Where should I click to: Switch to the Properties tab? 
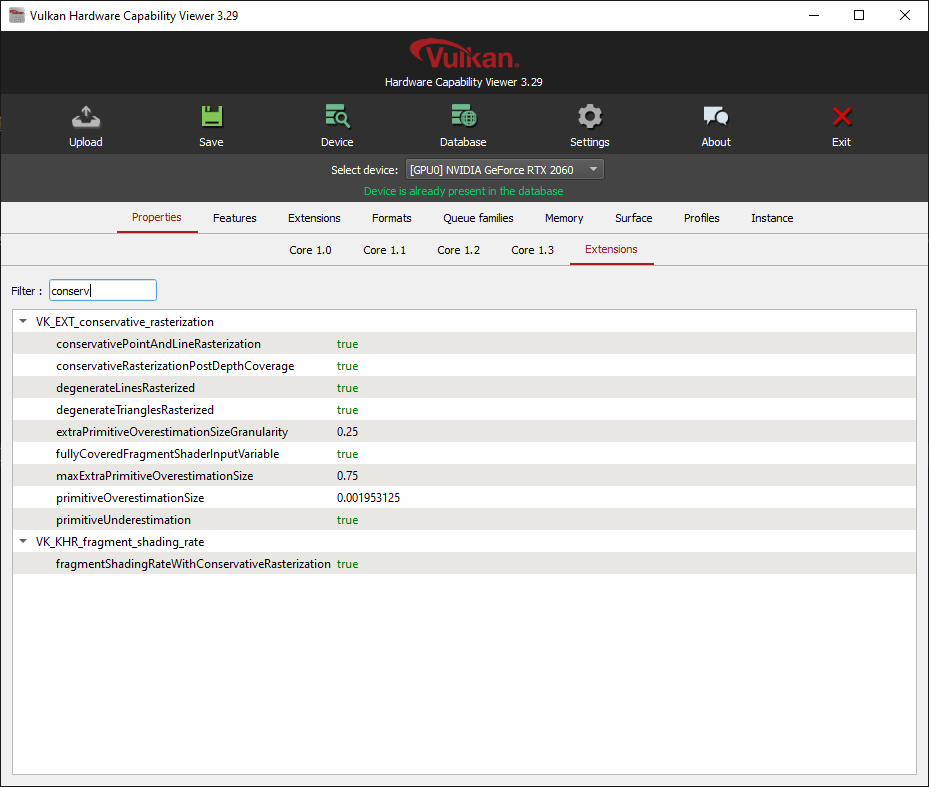(x=157, y=217)
